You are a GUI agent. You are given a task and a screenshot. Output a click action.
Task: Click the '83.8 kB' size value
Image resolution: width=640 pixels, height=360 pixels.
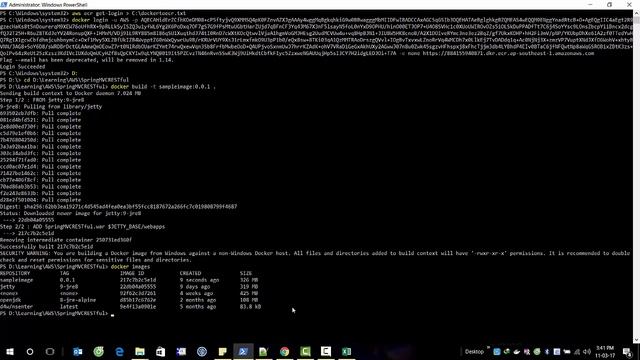251,307
